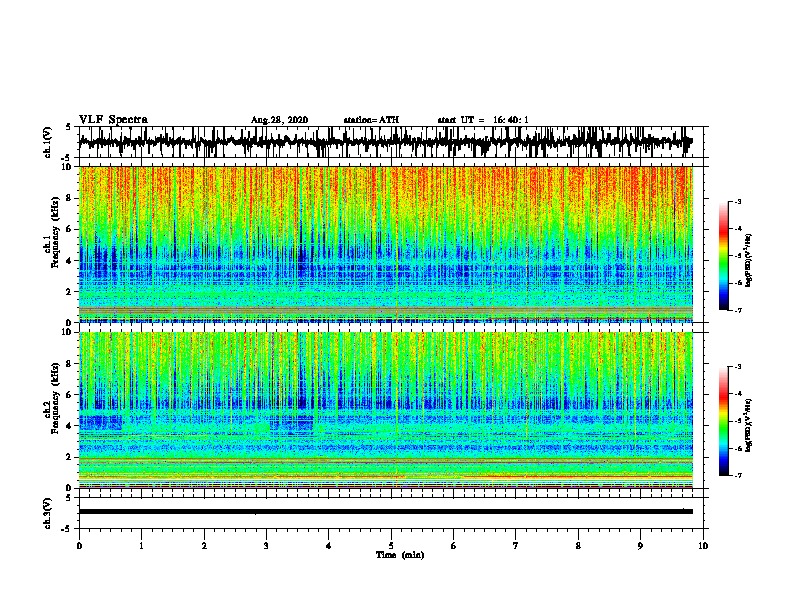Image resolution: width=792 pixels, height=612 pixels.
Task: Click the 'ch.1(V)' axis label at top
Action: coord(48,142)
